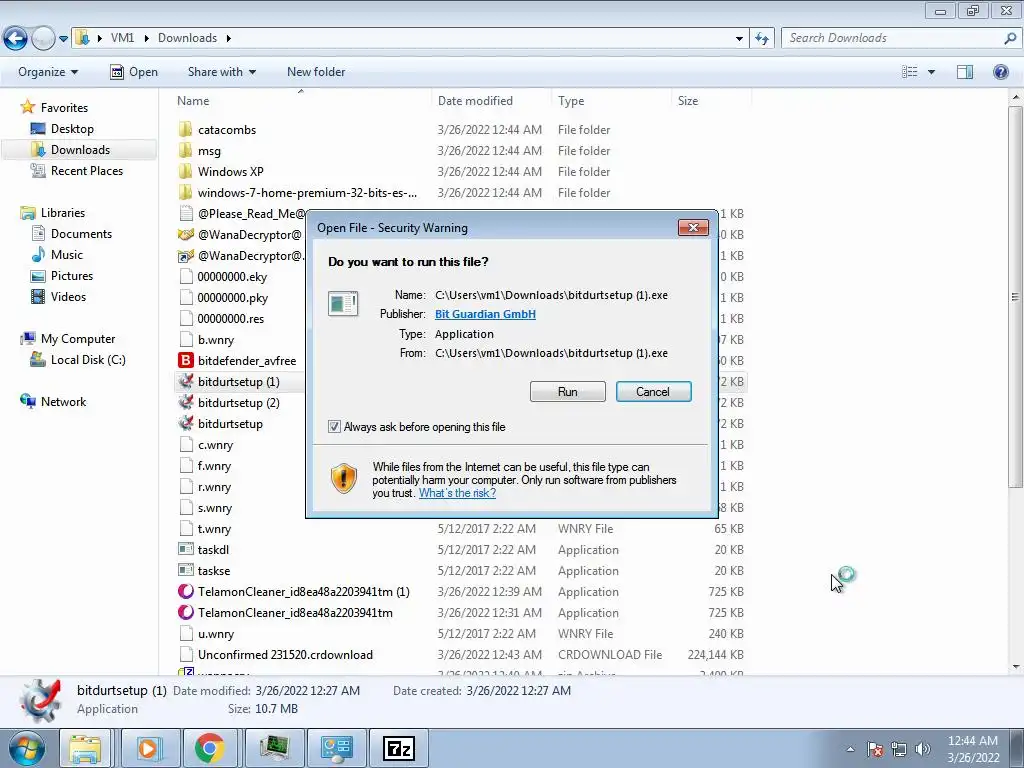Open the recent pages dropdown next to Forward
The width and height of the screenshot is (1024, 768).
tap(63, 39)
